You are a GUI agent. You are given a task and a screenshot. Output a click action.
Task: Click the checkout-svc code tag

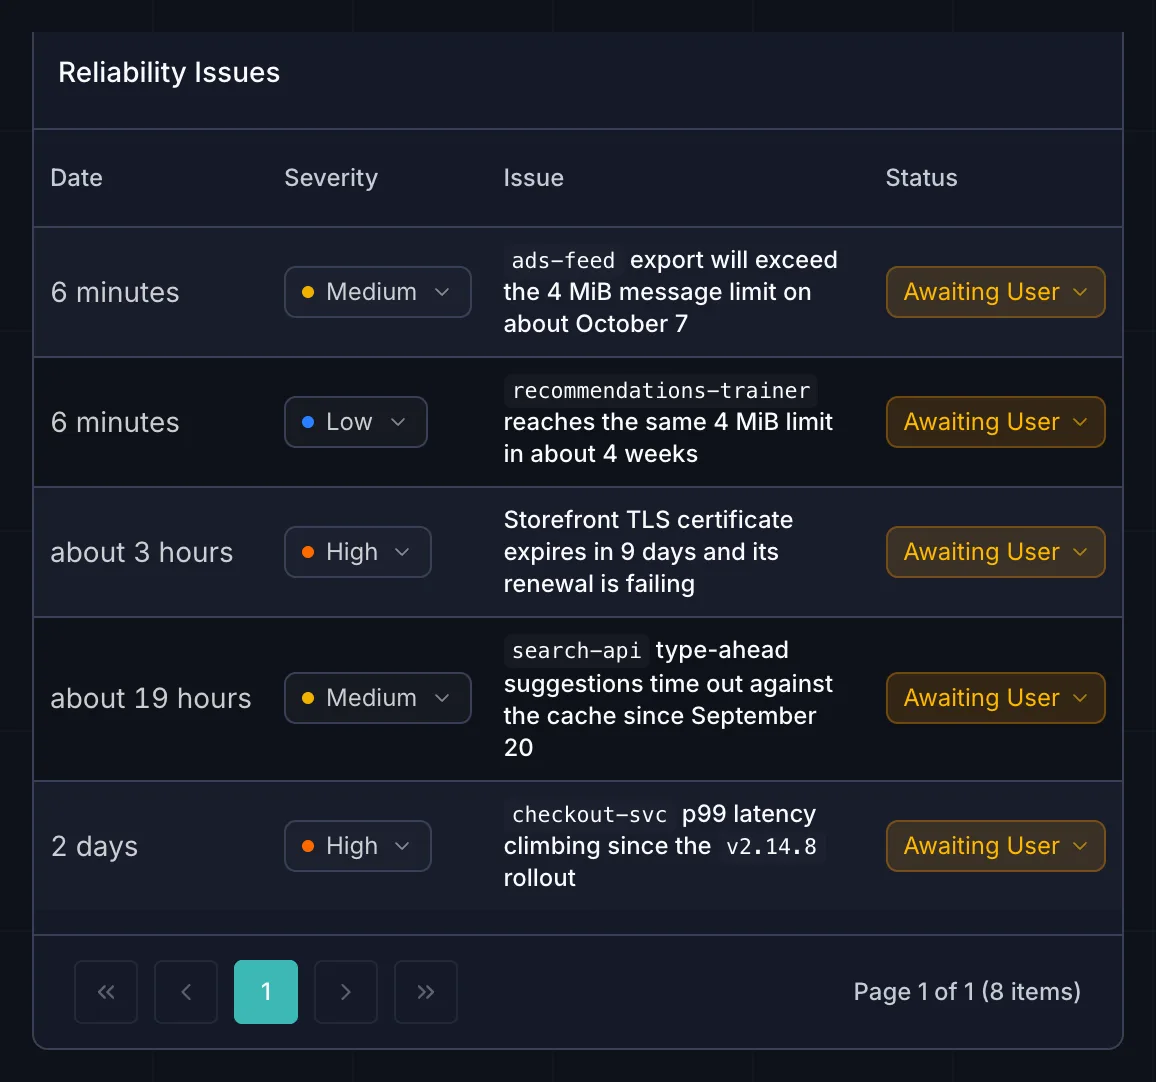pyautogui.click(x=589, y=814)
